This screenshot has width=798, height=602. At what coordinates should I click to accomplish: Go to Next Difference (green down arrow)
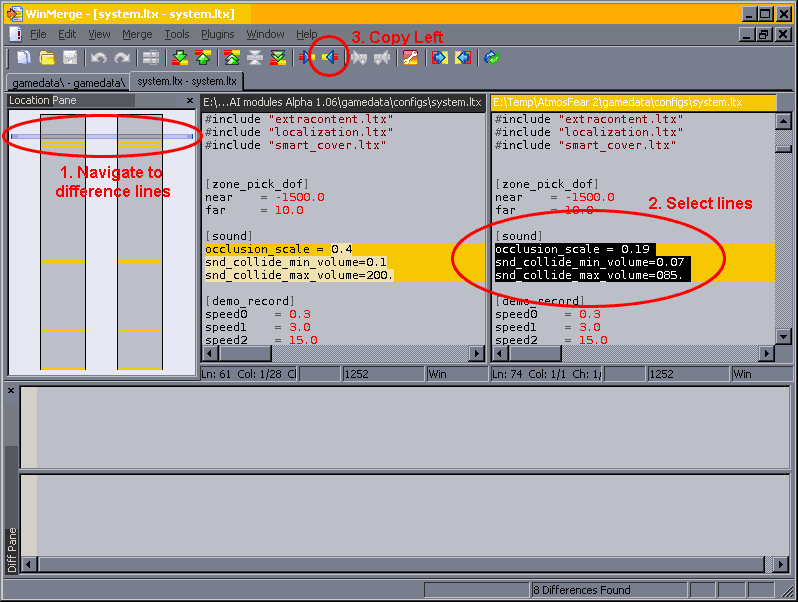[x=180, y=58]
